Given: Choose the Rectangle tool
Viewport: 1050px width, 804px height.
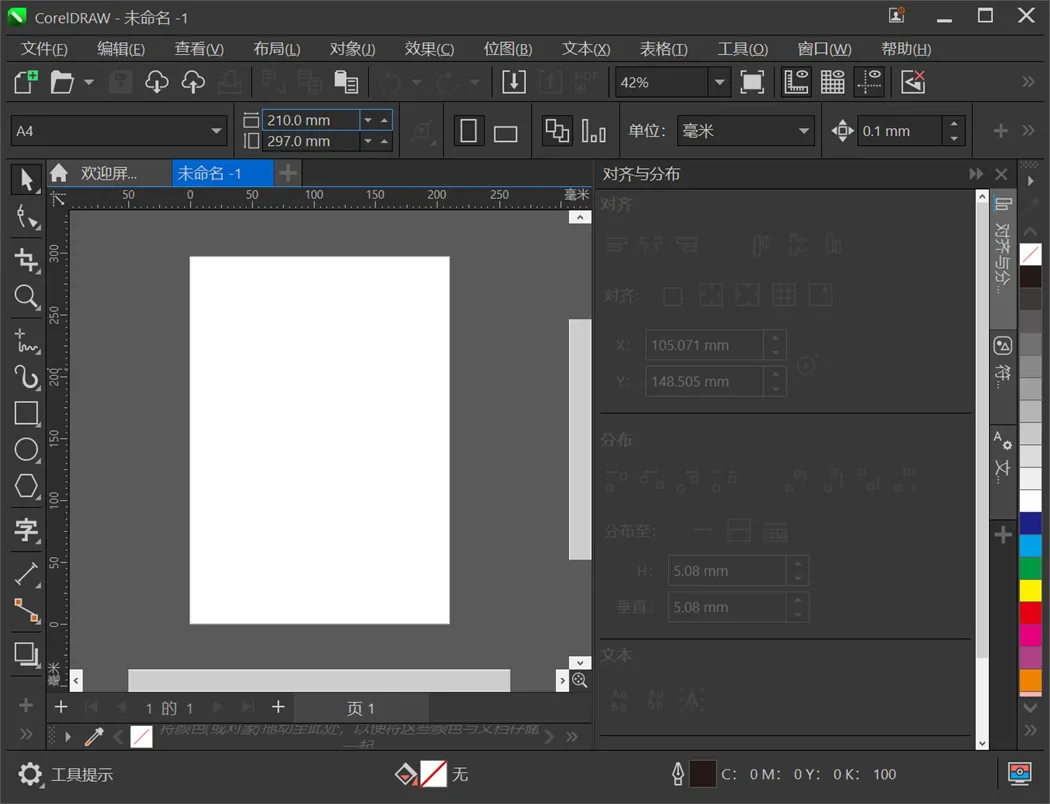Looking at the screenshot, I should click(x=26, y=413).
